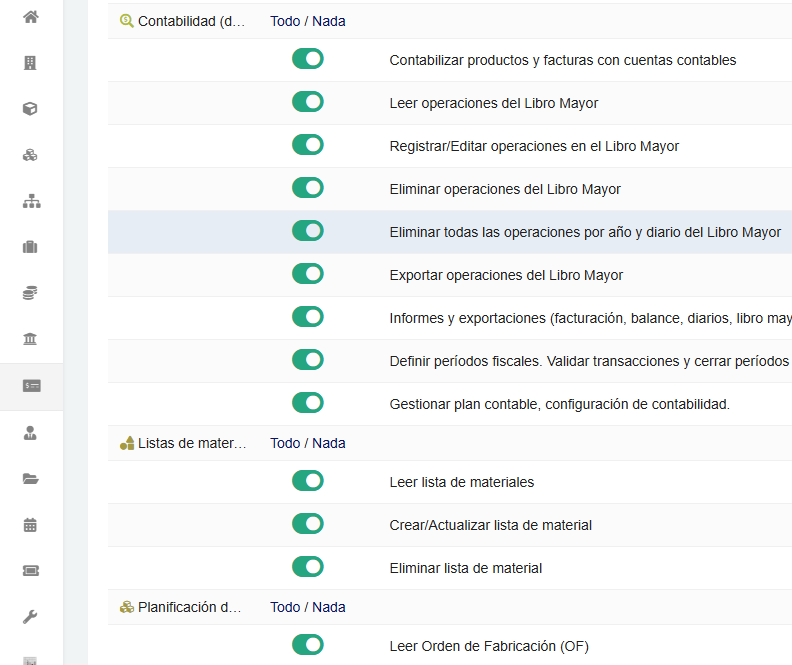Click text Crear/Actualizar lista de material
The width and height of the screenshot is (792, 665).
point(490,525)
